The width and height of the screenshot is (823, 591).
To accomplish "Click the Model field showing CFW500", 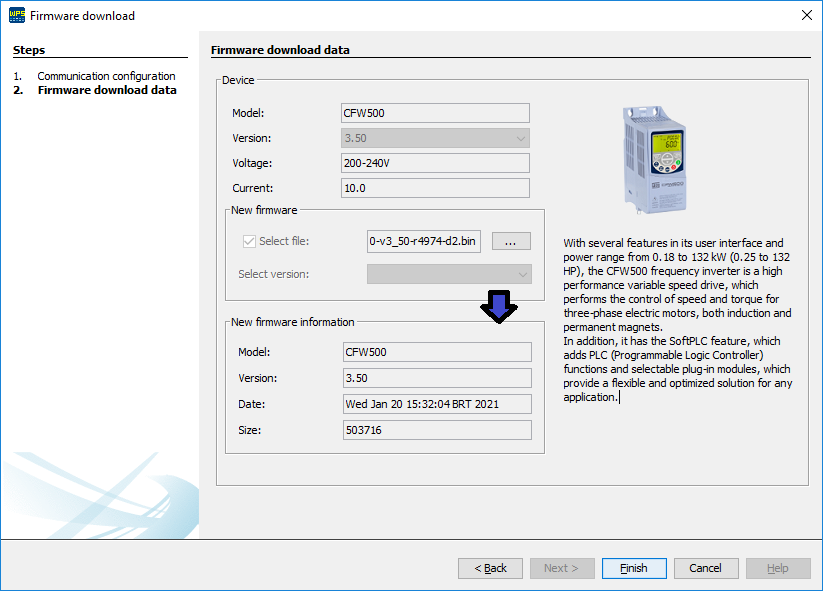I will pos(434,112).
